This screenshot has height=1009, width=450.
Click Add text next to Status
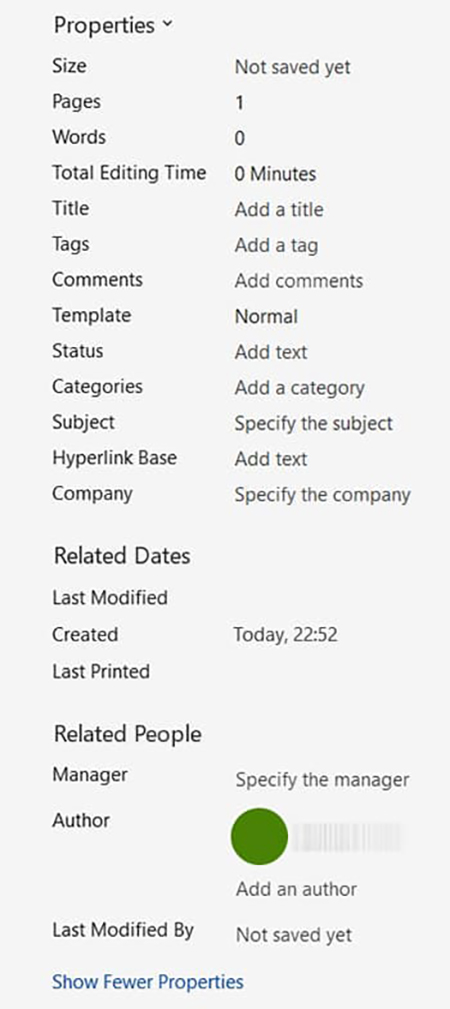pyautogui.click(x=271, y=352)
